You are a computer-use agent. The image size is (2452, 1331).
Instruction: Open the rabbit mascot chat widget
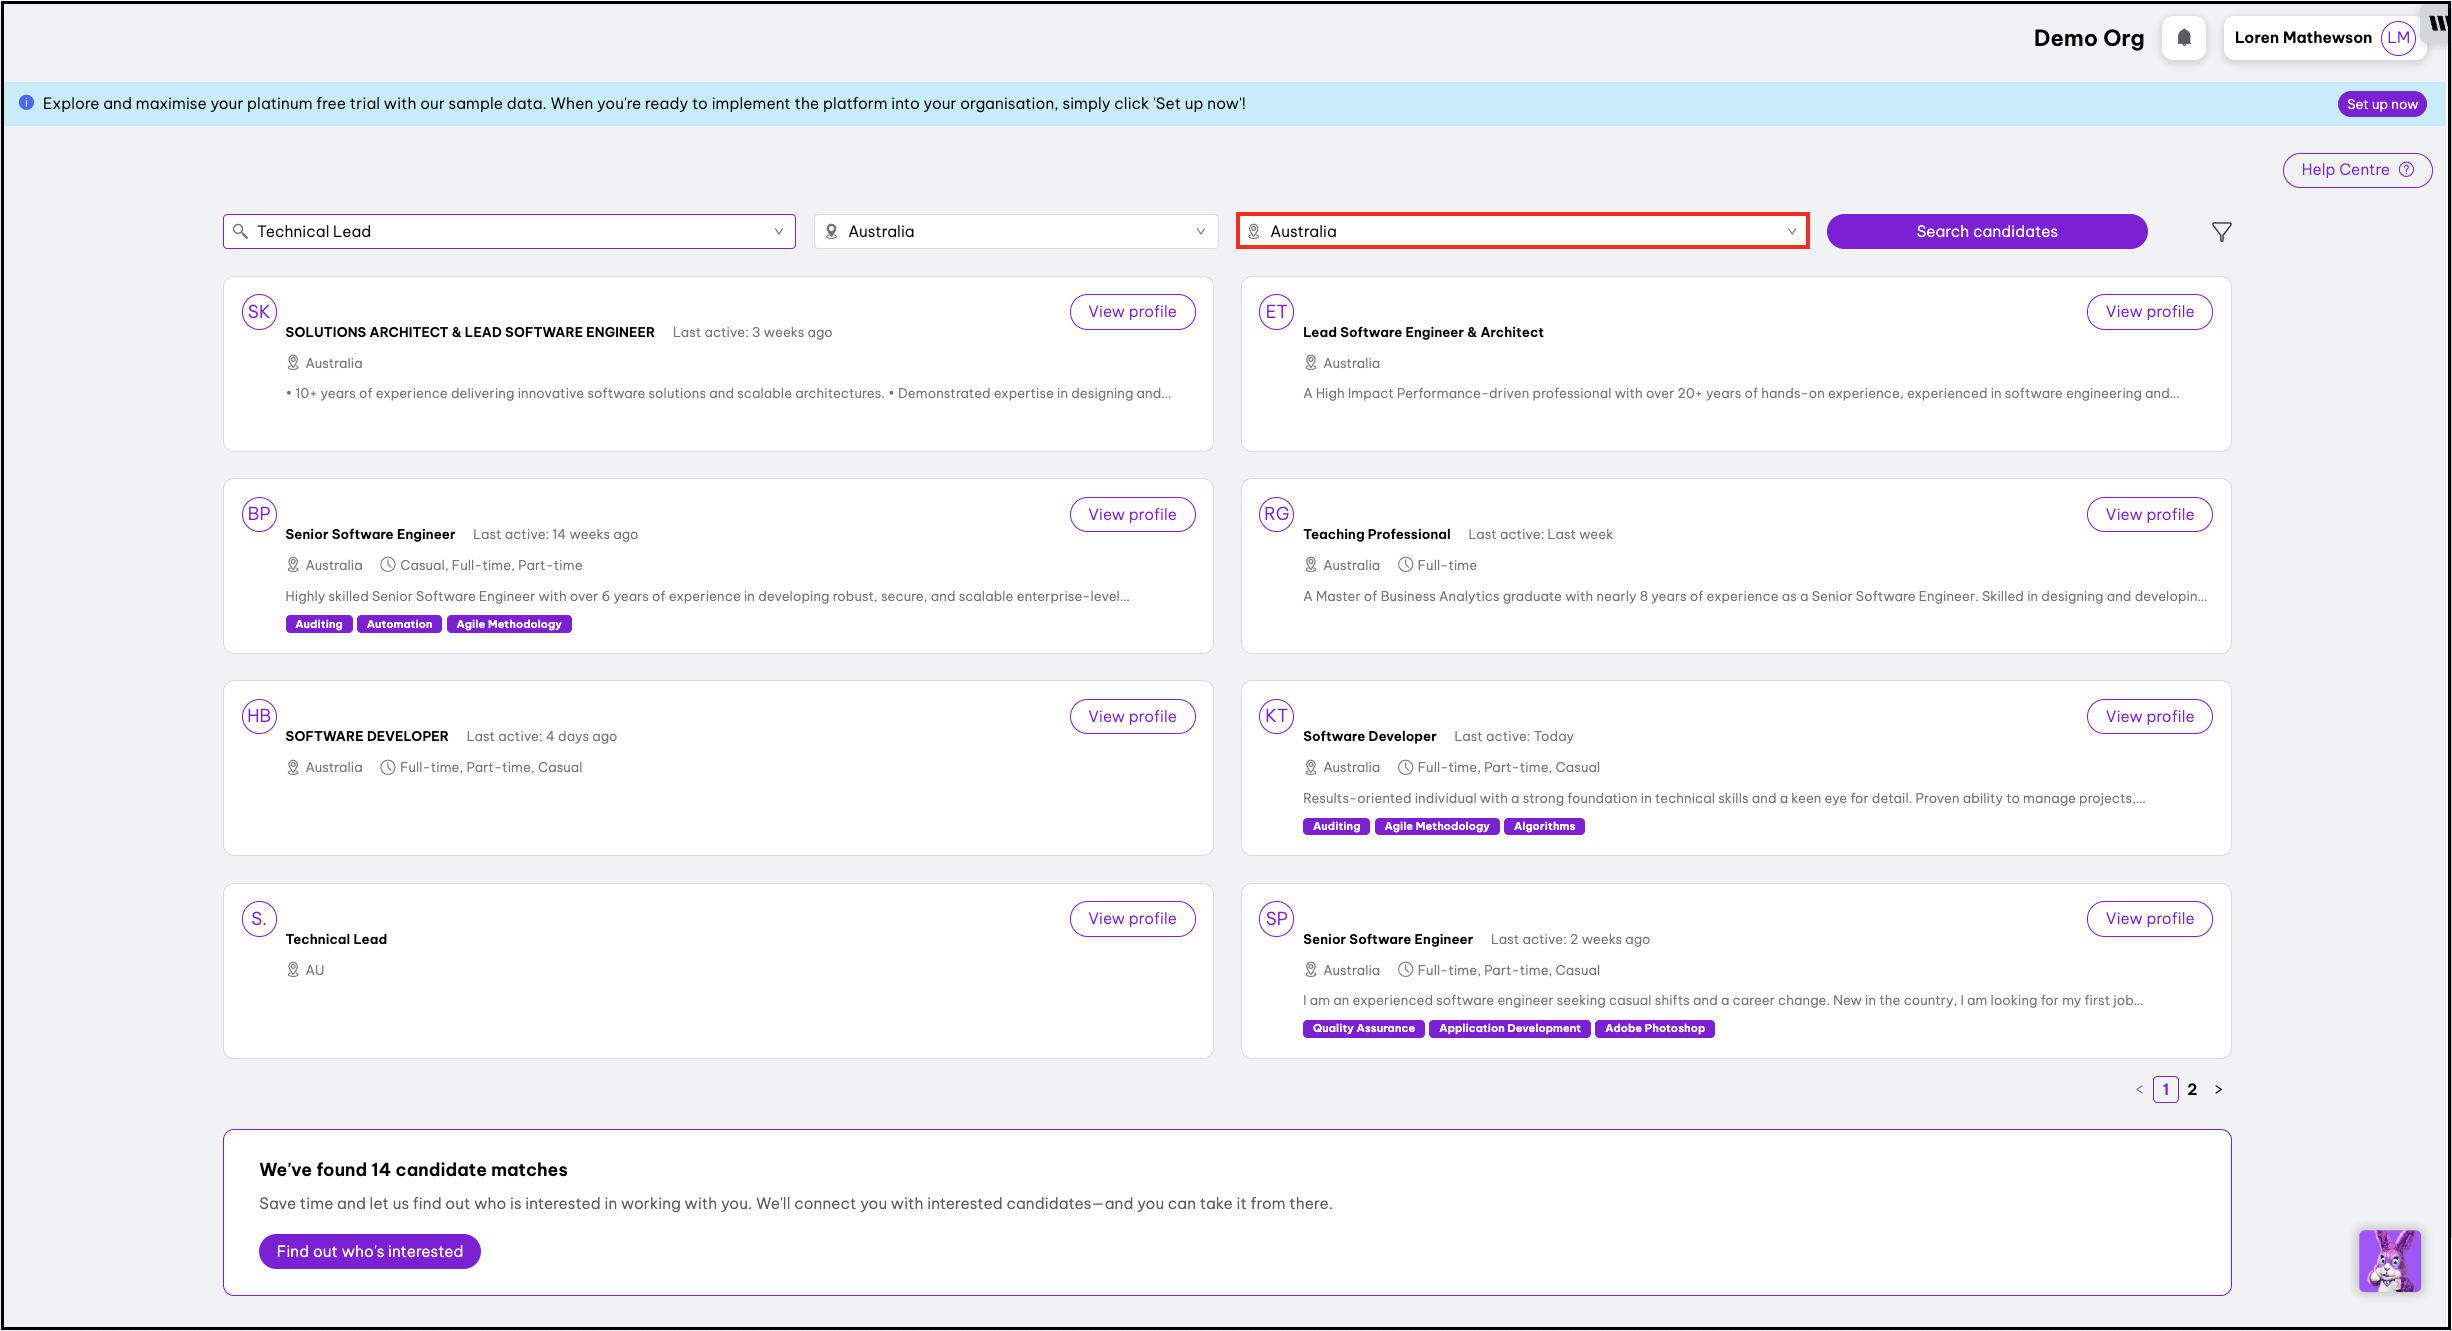tap(2389, 1260)
